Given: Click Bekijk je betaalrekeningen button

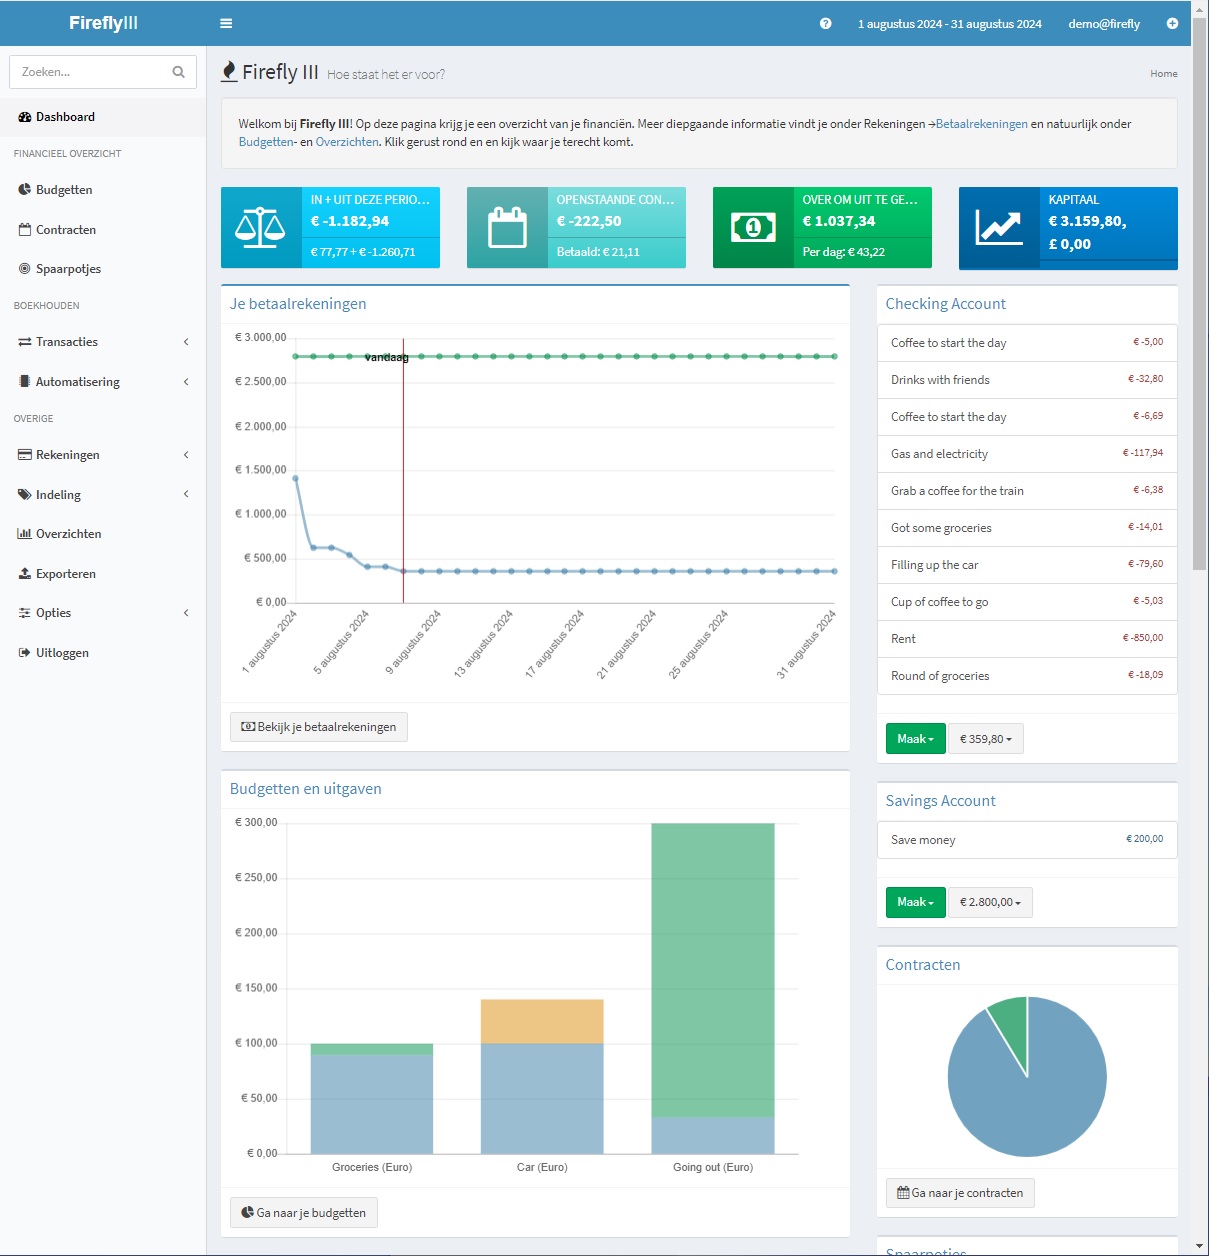Looking at the screenshot, I should tap(319, 727).
